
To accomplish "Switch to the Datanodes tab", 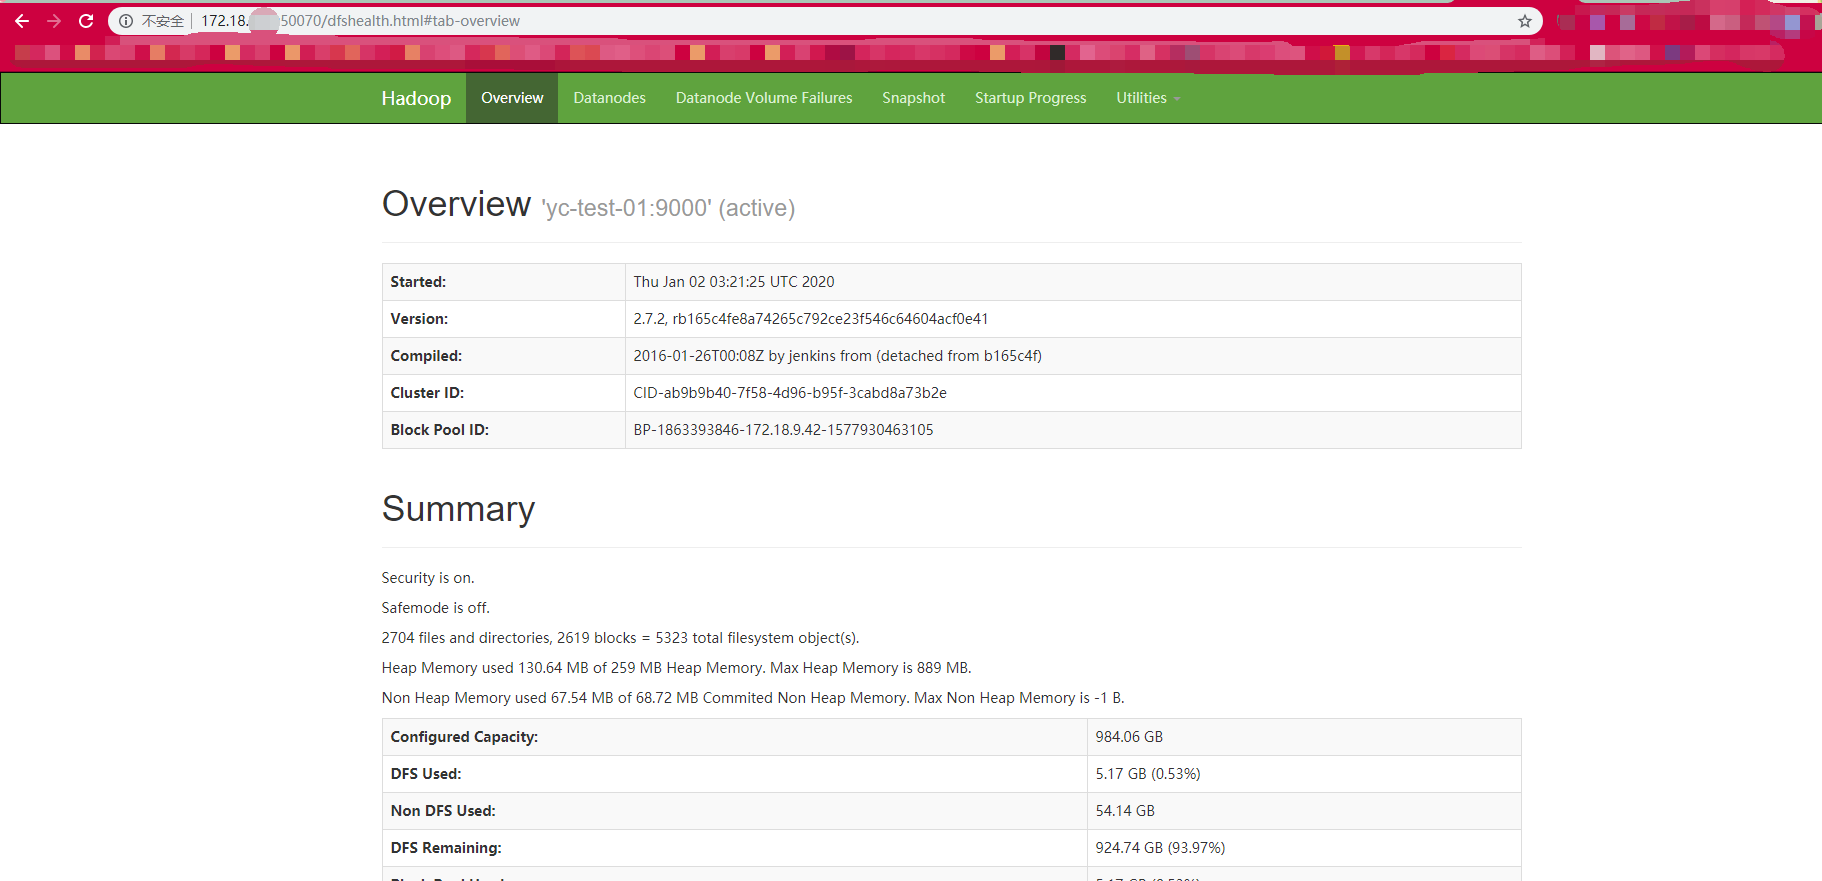I will click(609, 98).
